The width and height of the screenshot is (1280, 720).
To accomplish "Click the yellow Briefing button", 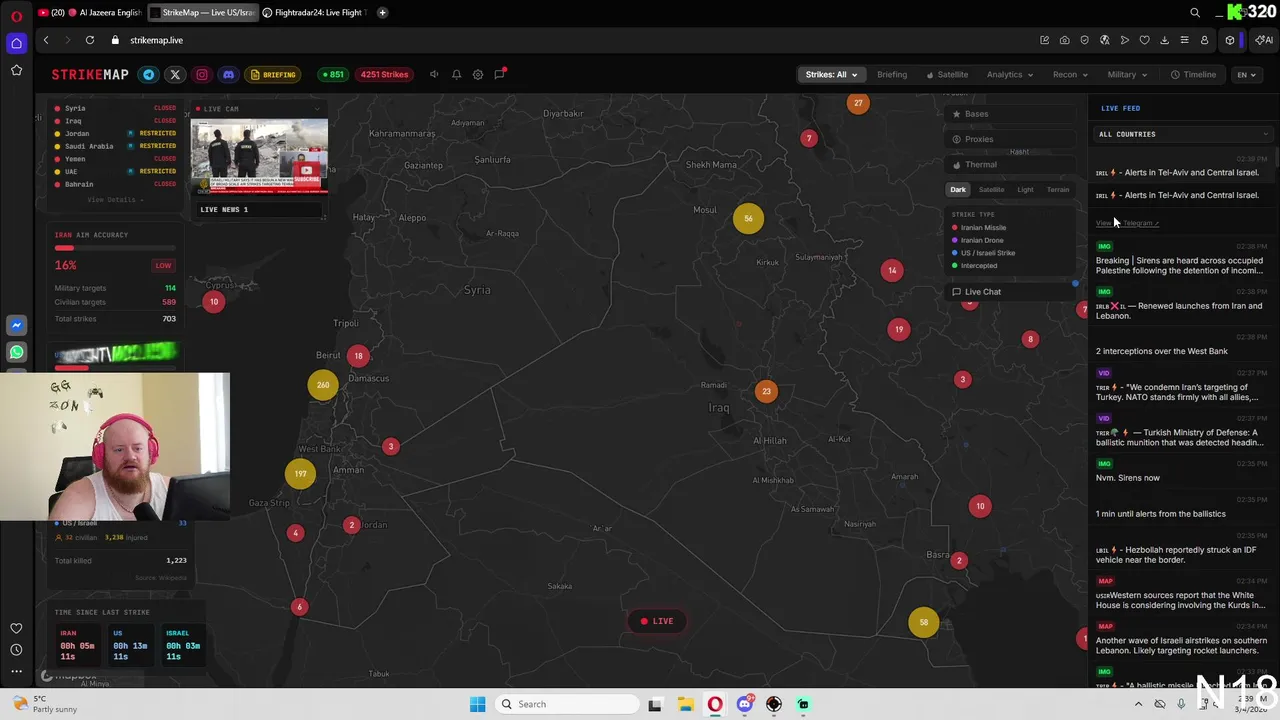I will click(x=273, y=75).
